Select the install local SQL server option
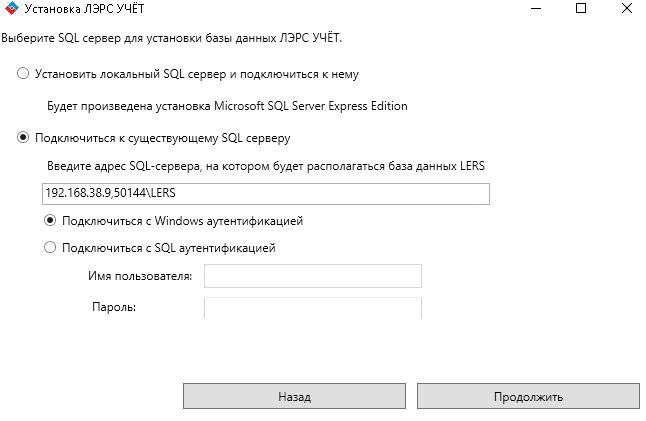646x421 pixels. (23, 74)
